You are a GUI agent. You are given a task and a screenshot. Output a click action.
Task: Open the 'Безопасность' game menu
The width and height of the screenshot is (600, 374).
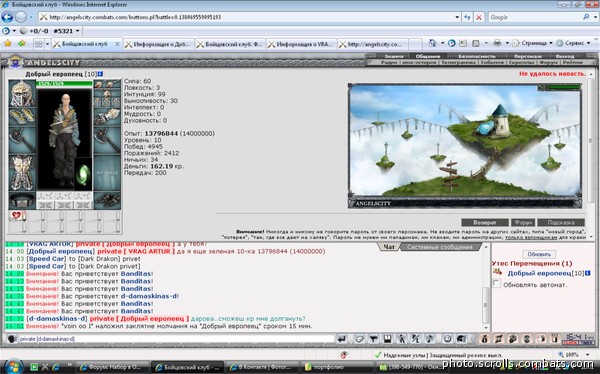pos(477,56)
